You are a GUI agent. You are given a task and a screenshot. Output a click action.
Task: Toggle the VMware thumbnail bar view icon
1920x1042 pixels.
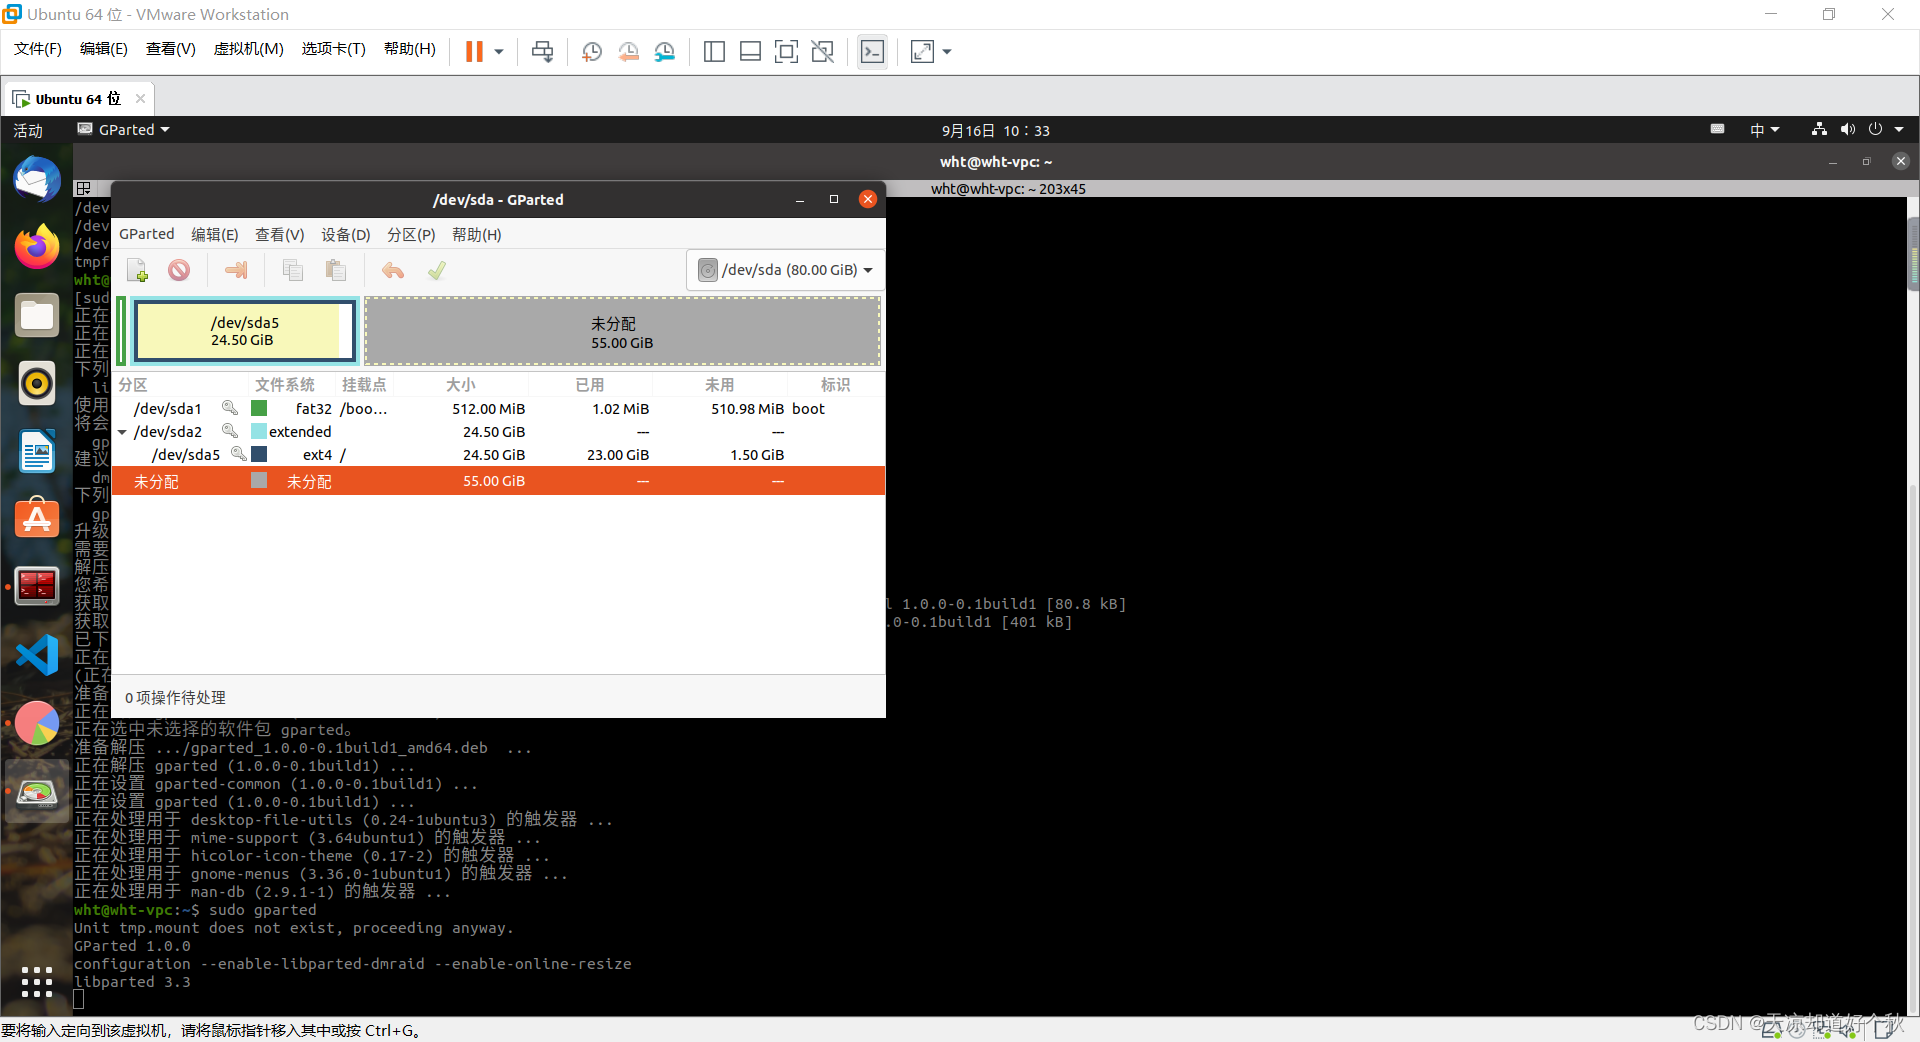pyautogui.click(x=750, y=51)
